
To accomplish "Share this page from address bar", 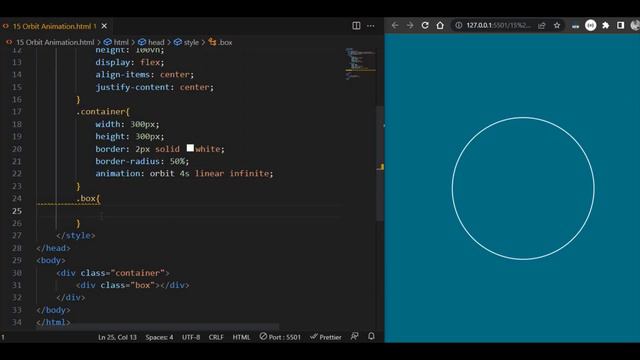I will coord(542,26).
